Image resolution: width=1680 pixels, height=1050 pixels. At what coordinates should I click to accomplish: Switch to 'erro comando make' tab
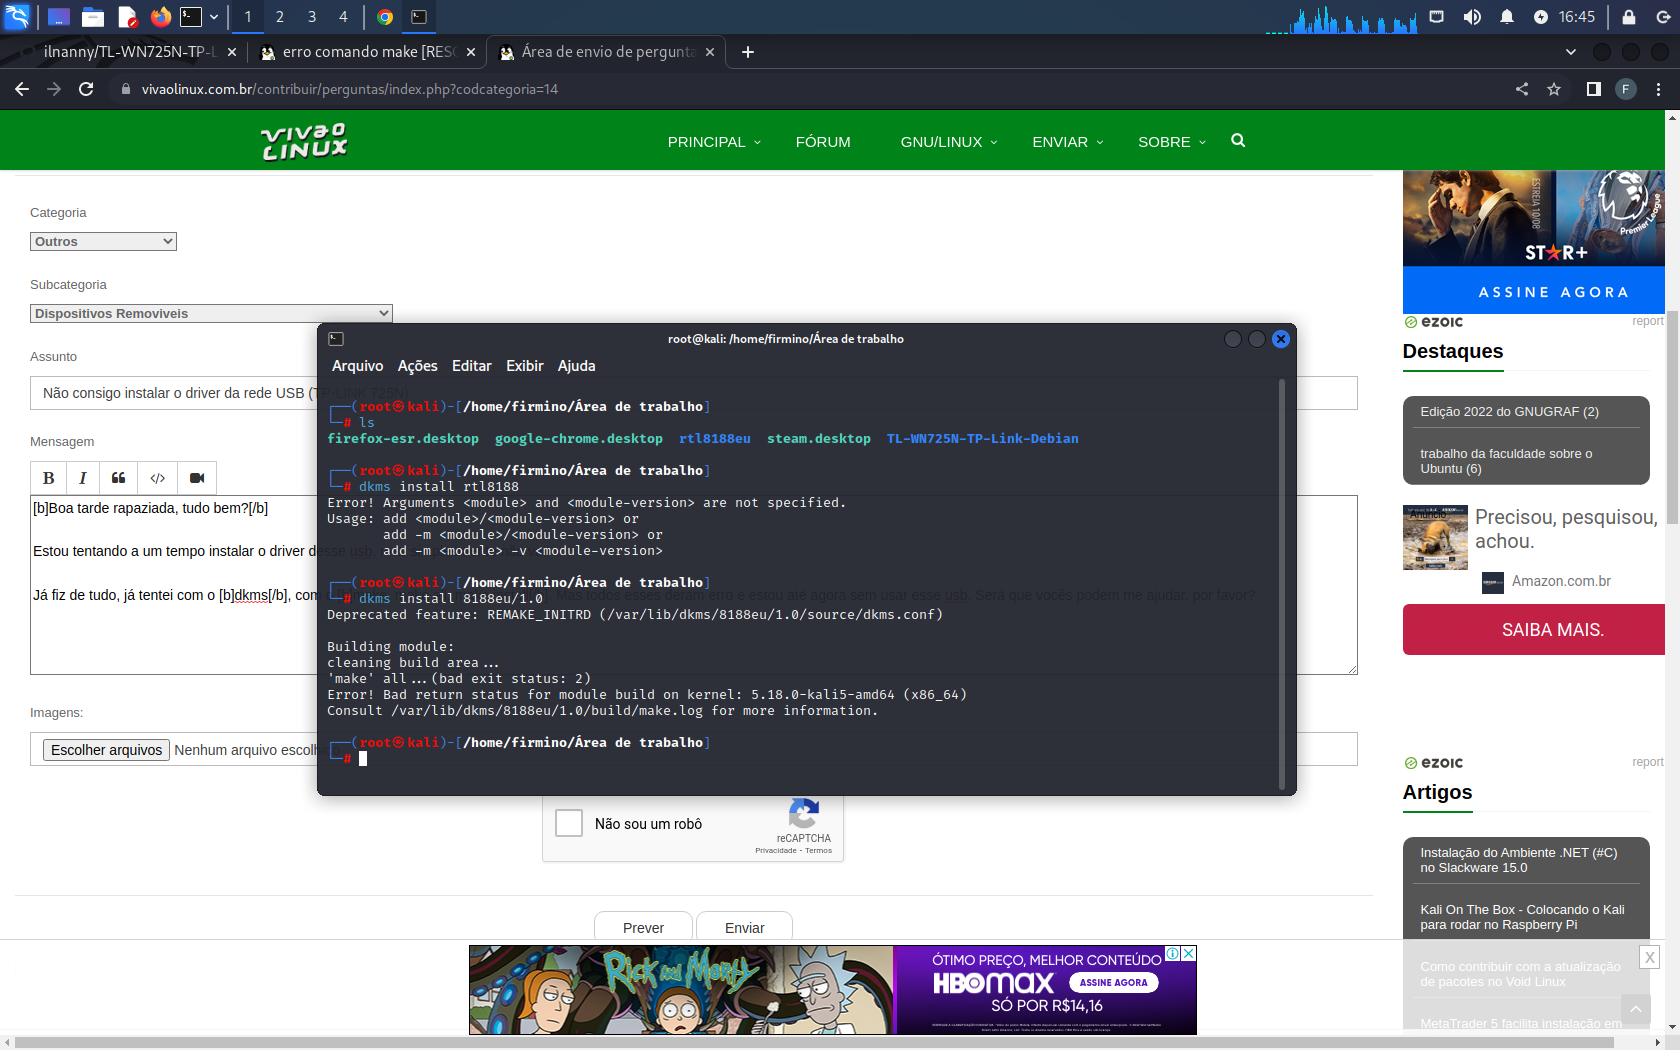coord(366,52)
